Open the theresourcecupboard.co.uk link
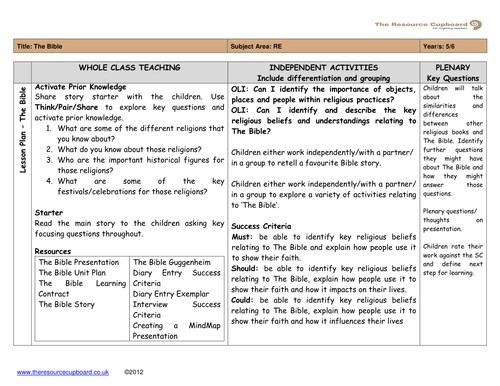This screenshot has width=500, height=386. pos(63,372)
